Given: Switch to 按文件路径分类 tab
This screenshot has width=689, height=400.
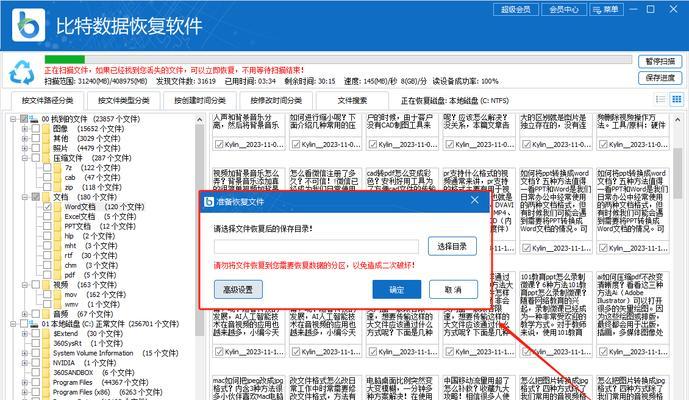Looking at the screenshot, I should click(47, 101).
